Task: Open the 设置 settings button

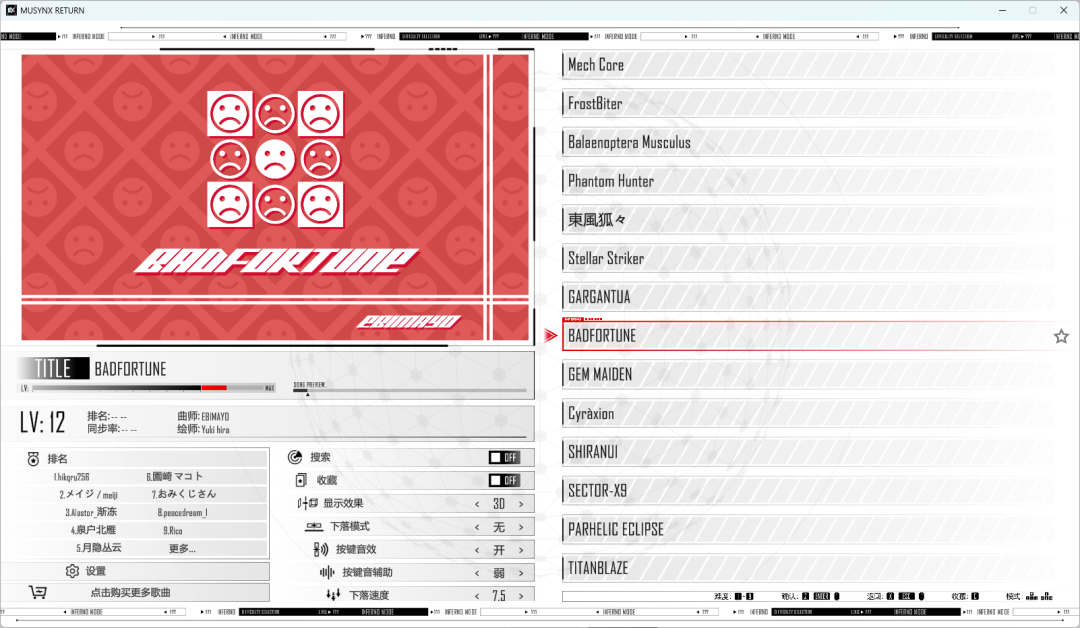Action: tap(135, 571)
